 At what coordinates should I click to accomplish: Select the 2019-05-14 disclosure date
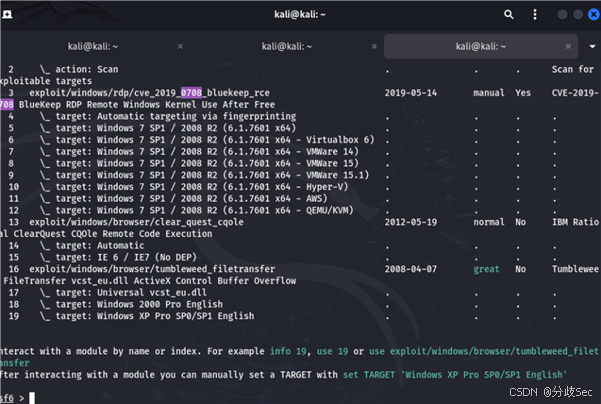[x=411, y=93]
